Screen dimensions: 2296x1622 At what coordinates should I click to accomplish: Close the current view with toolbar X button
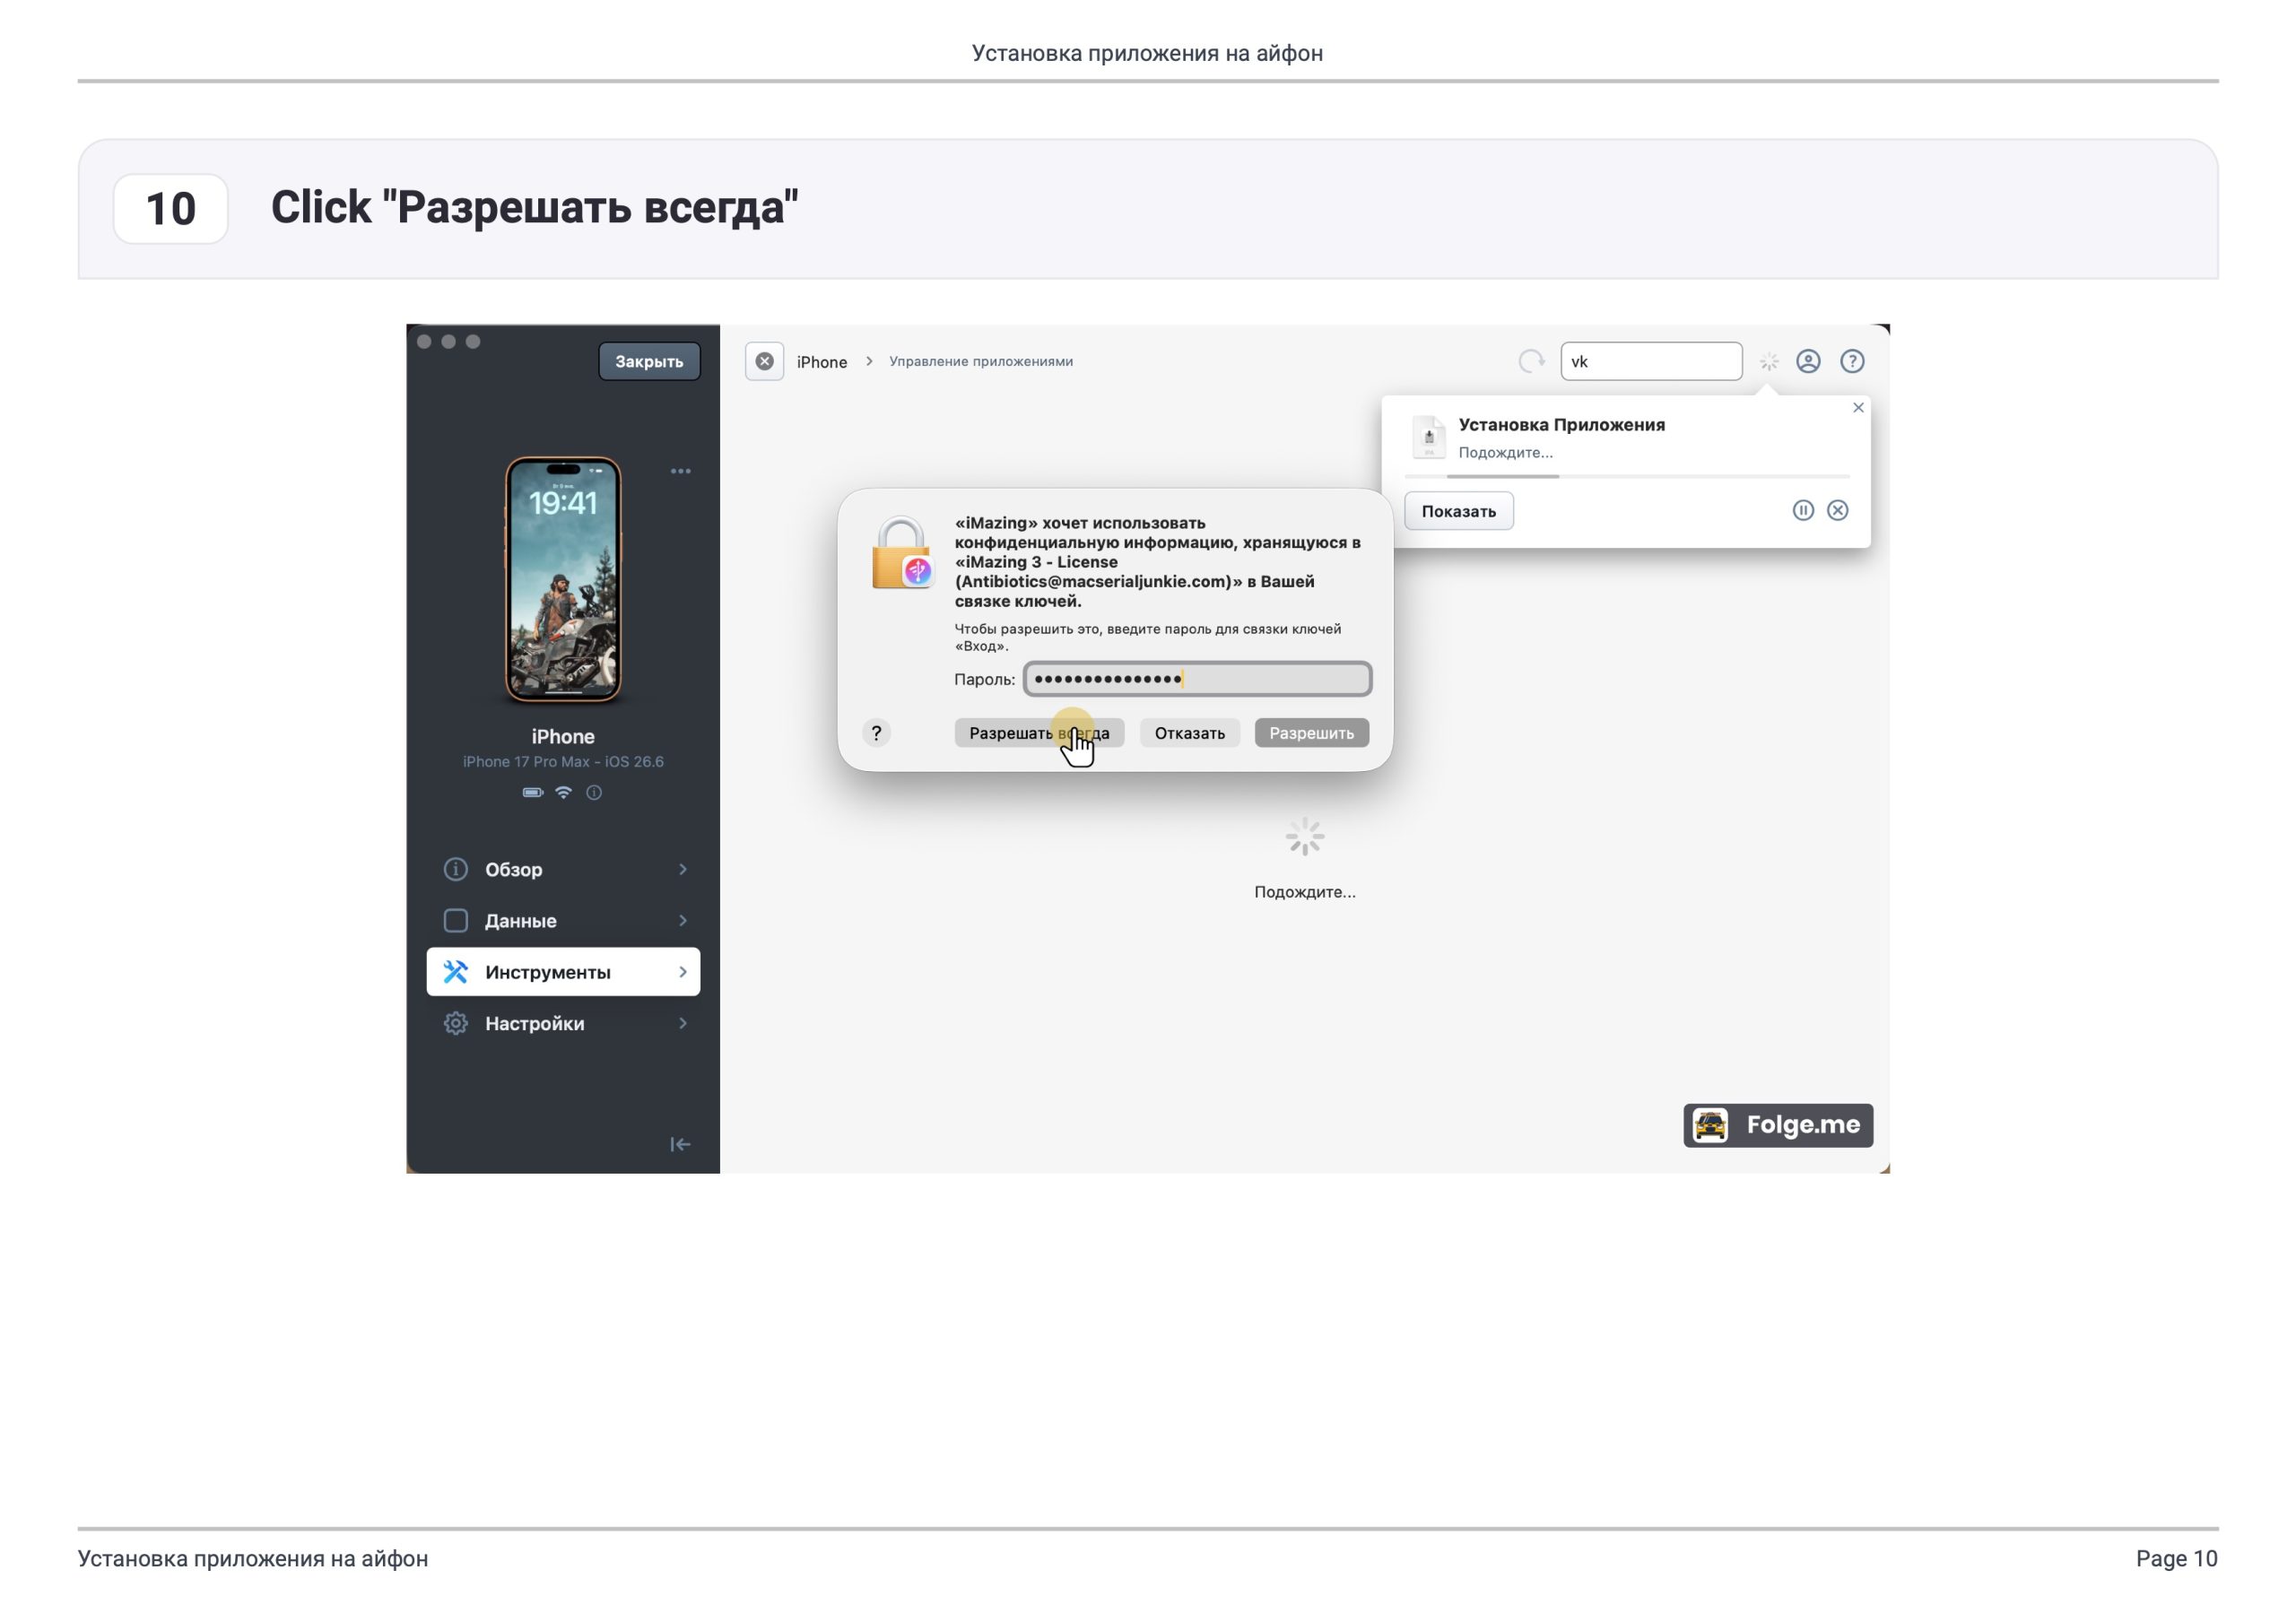click(764, 361)
